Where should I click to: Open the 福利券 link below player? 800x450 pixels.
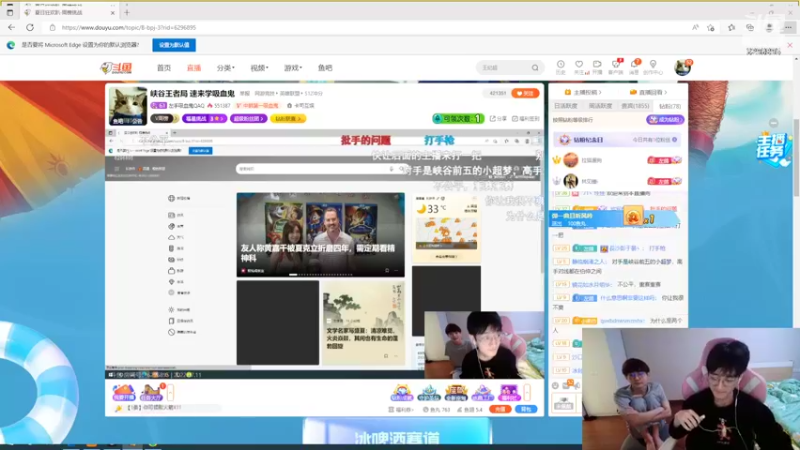point(401,409)
